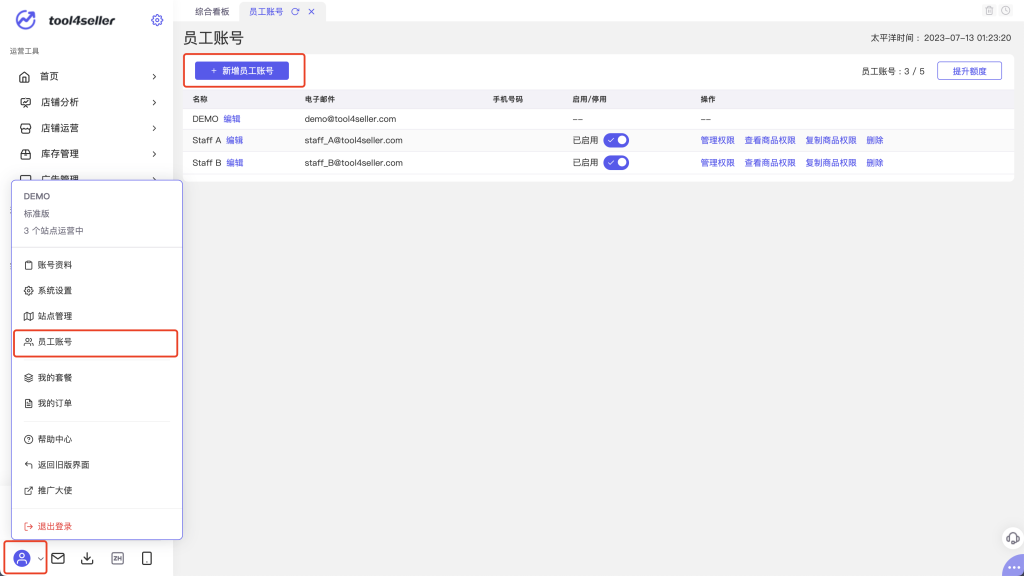
Task: Open the chat bubble icon
Action: (1014, 567)
